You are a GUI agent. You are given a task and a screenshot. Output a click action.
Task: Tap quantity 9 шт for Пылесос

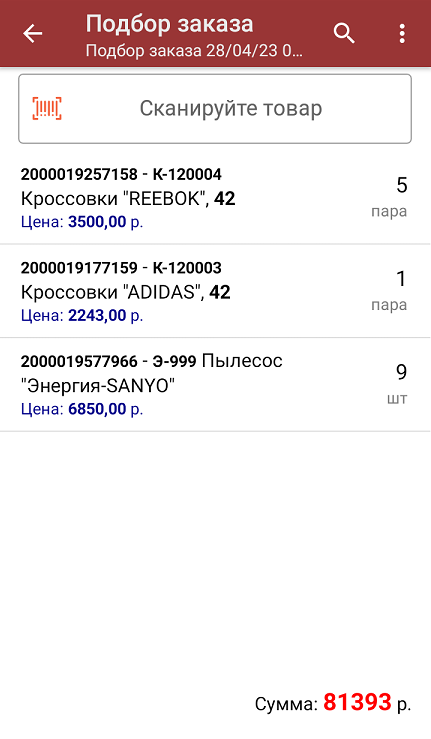click(x=397, y=384)
